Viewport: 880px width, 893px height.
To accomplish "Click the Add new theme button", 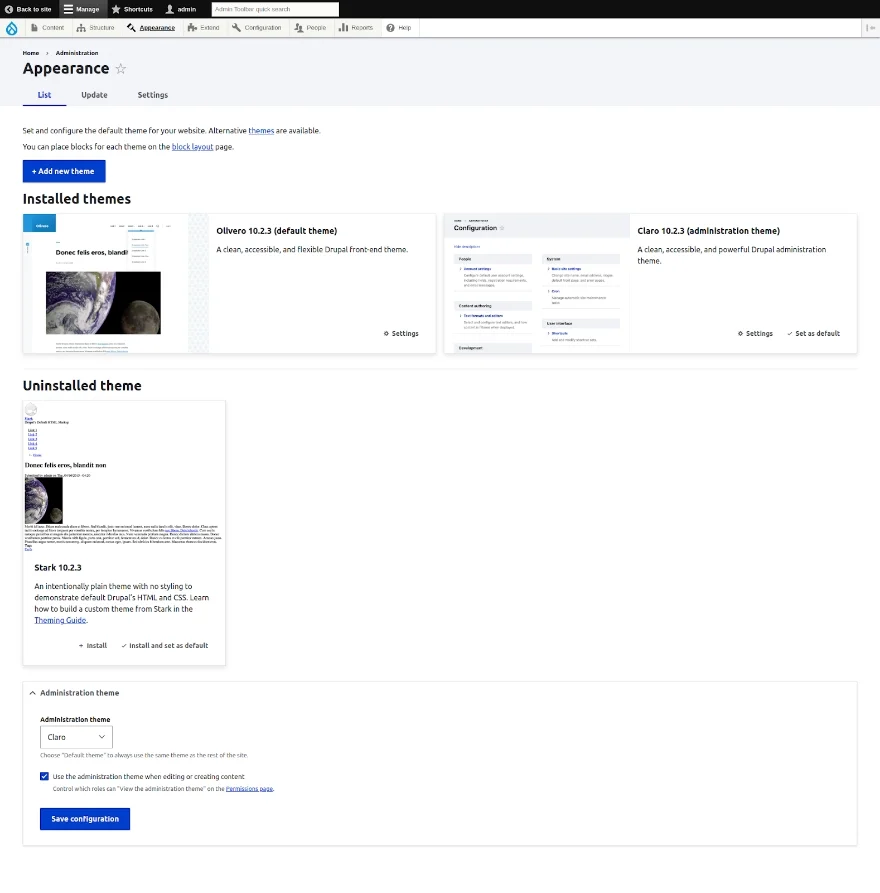I will click(63, 171).
